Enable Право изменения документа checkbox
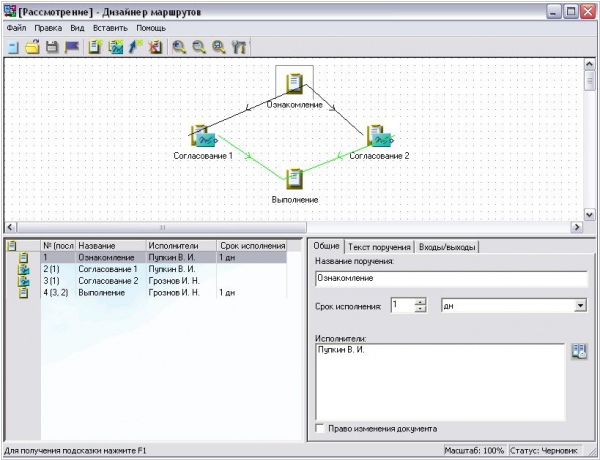 pos(320,428)
